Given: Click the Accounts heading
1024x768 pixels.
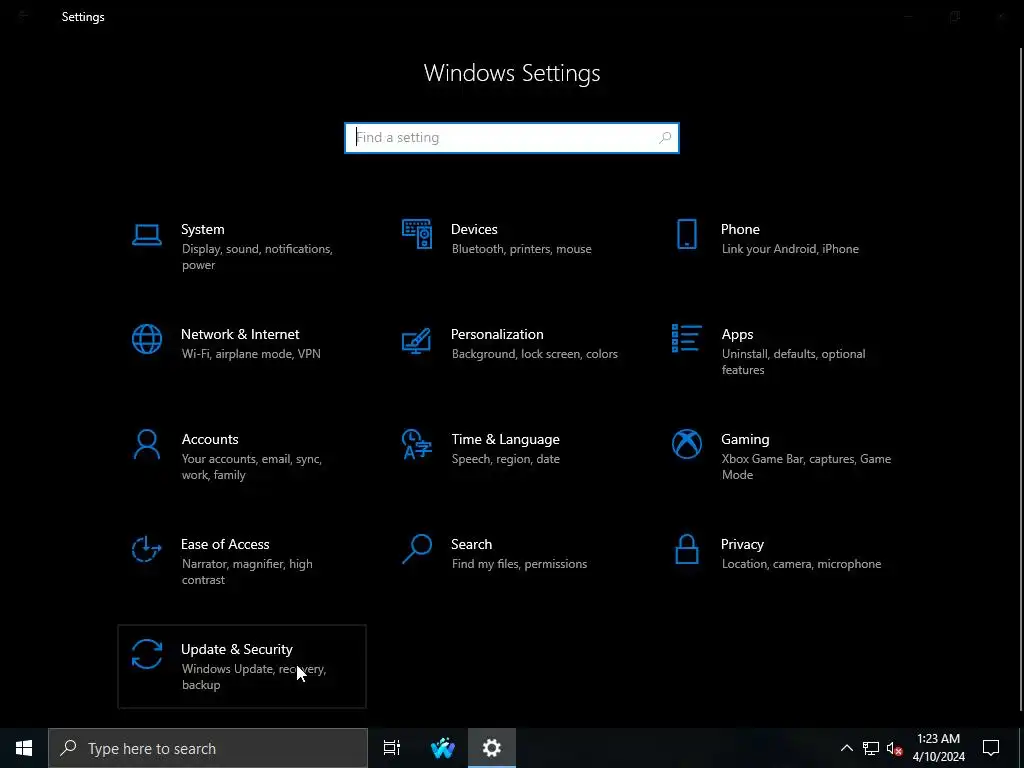Looking at the screenshot, I should tap(210, 440).
